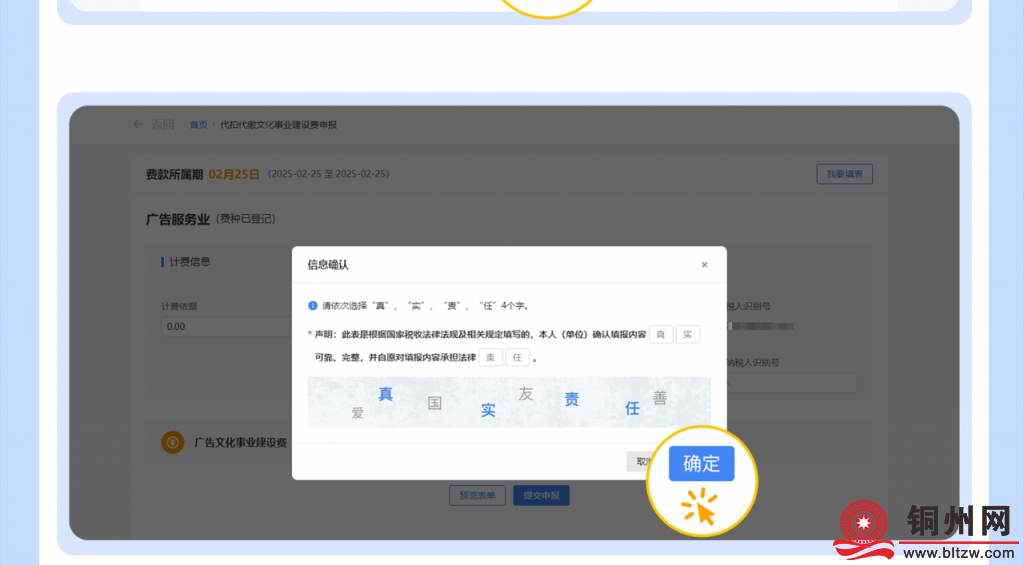Click the gray character 国 in captcha
This screenshot has width=1024, height=565.
coord(434,403)
